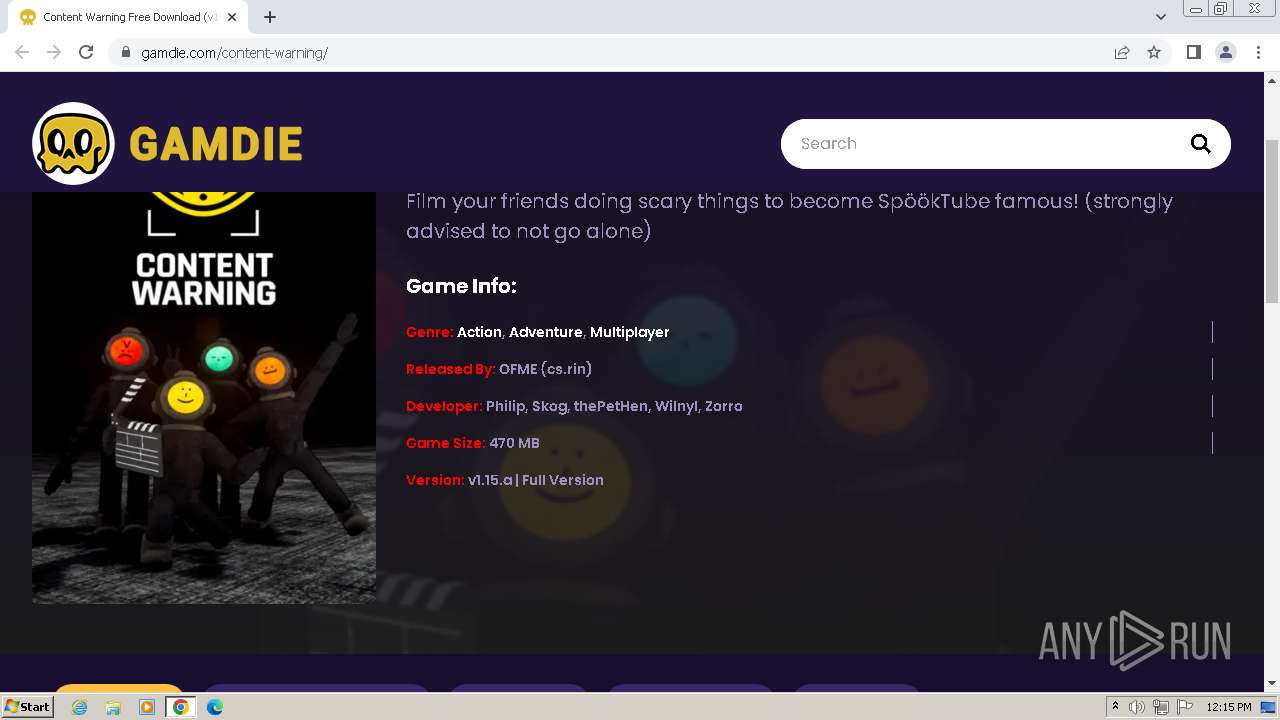Click the network tray icon
Viewport: 1280px width, 720px height.
click(1161, 707)
